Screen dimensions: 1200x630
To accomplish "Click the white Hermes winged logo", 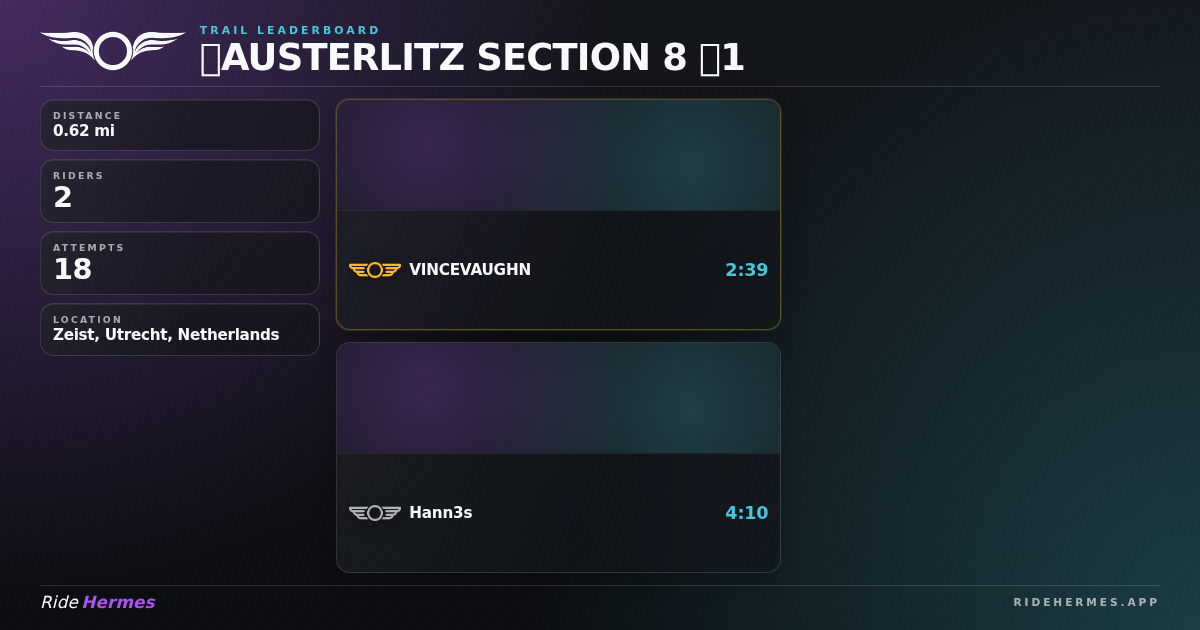I will [113, 50].
